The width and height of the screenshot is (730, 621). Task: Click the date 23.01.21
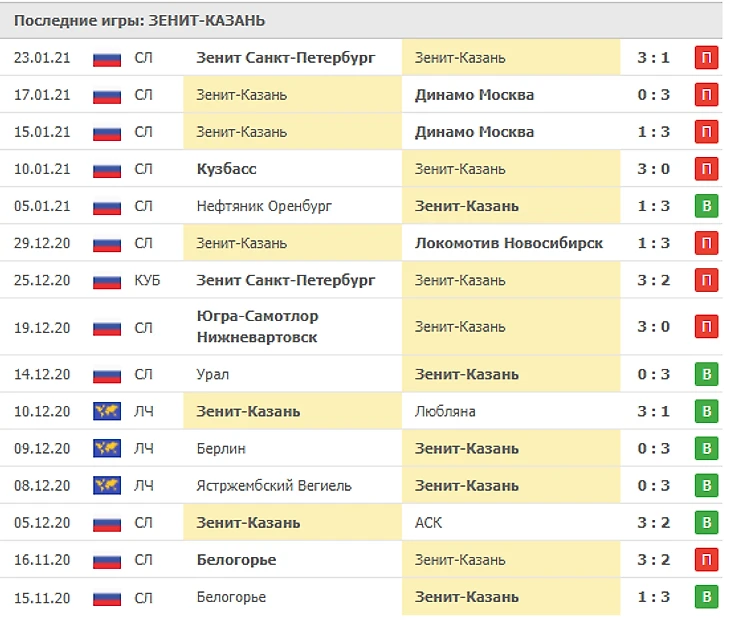point(42,58)
